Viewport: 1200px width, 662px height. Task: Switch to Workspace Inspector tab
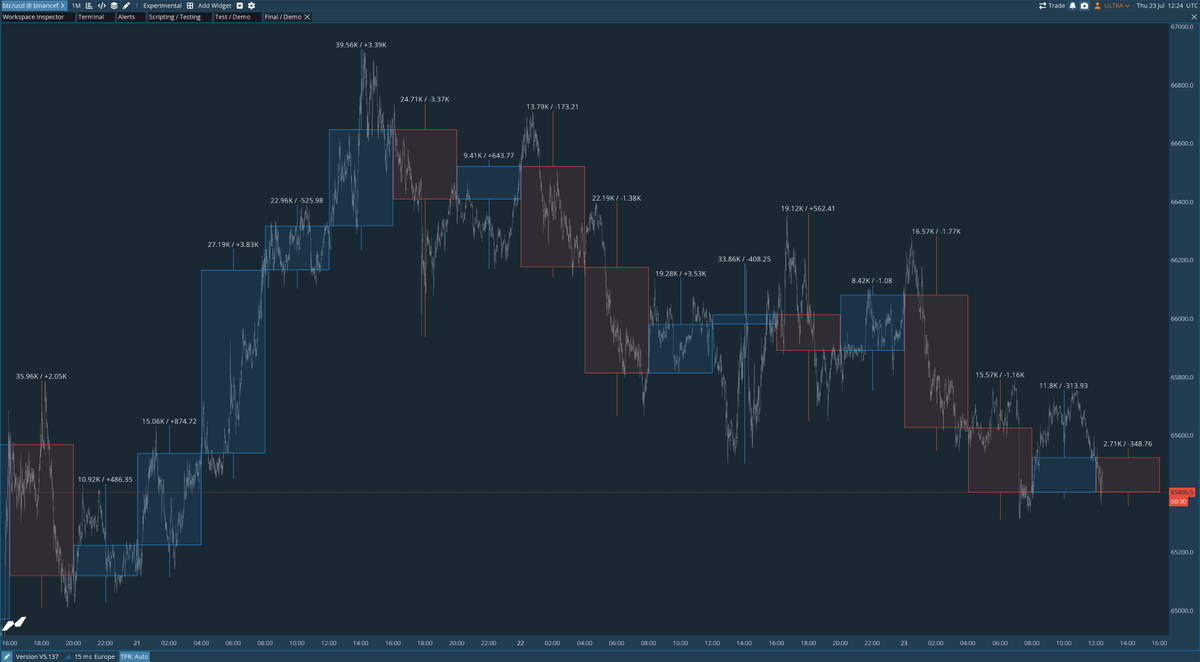[38, 17]
